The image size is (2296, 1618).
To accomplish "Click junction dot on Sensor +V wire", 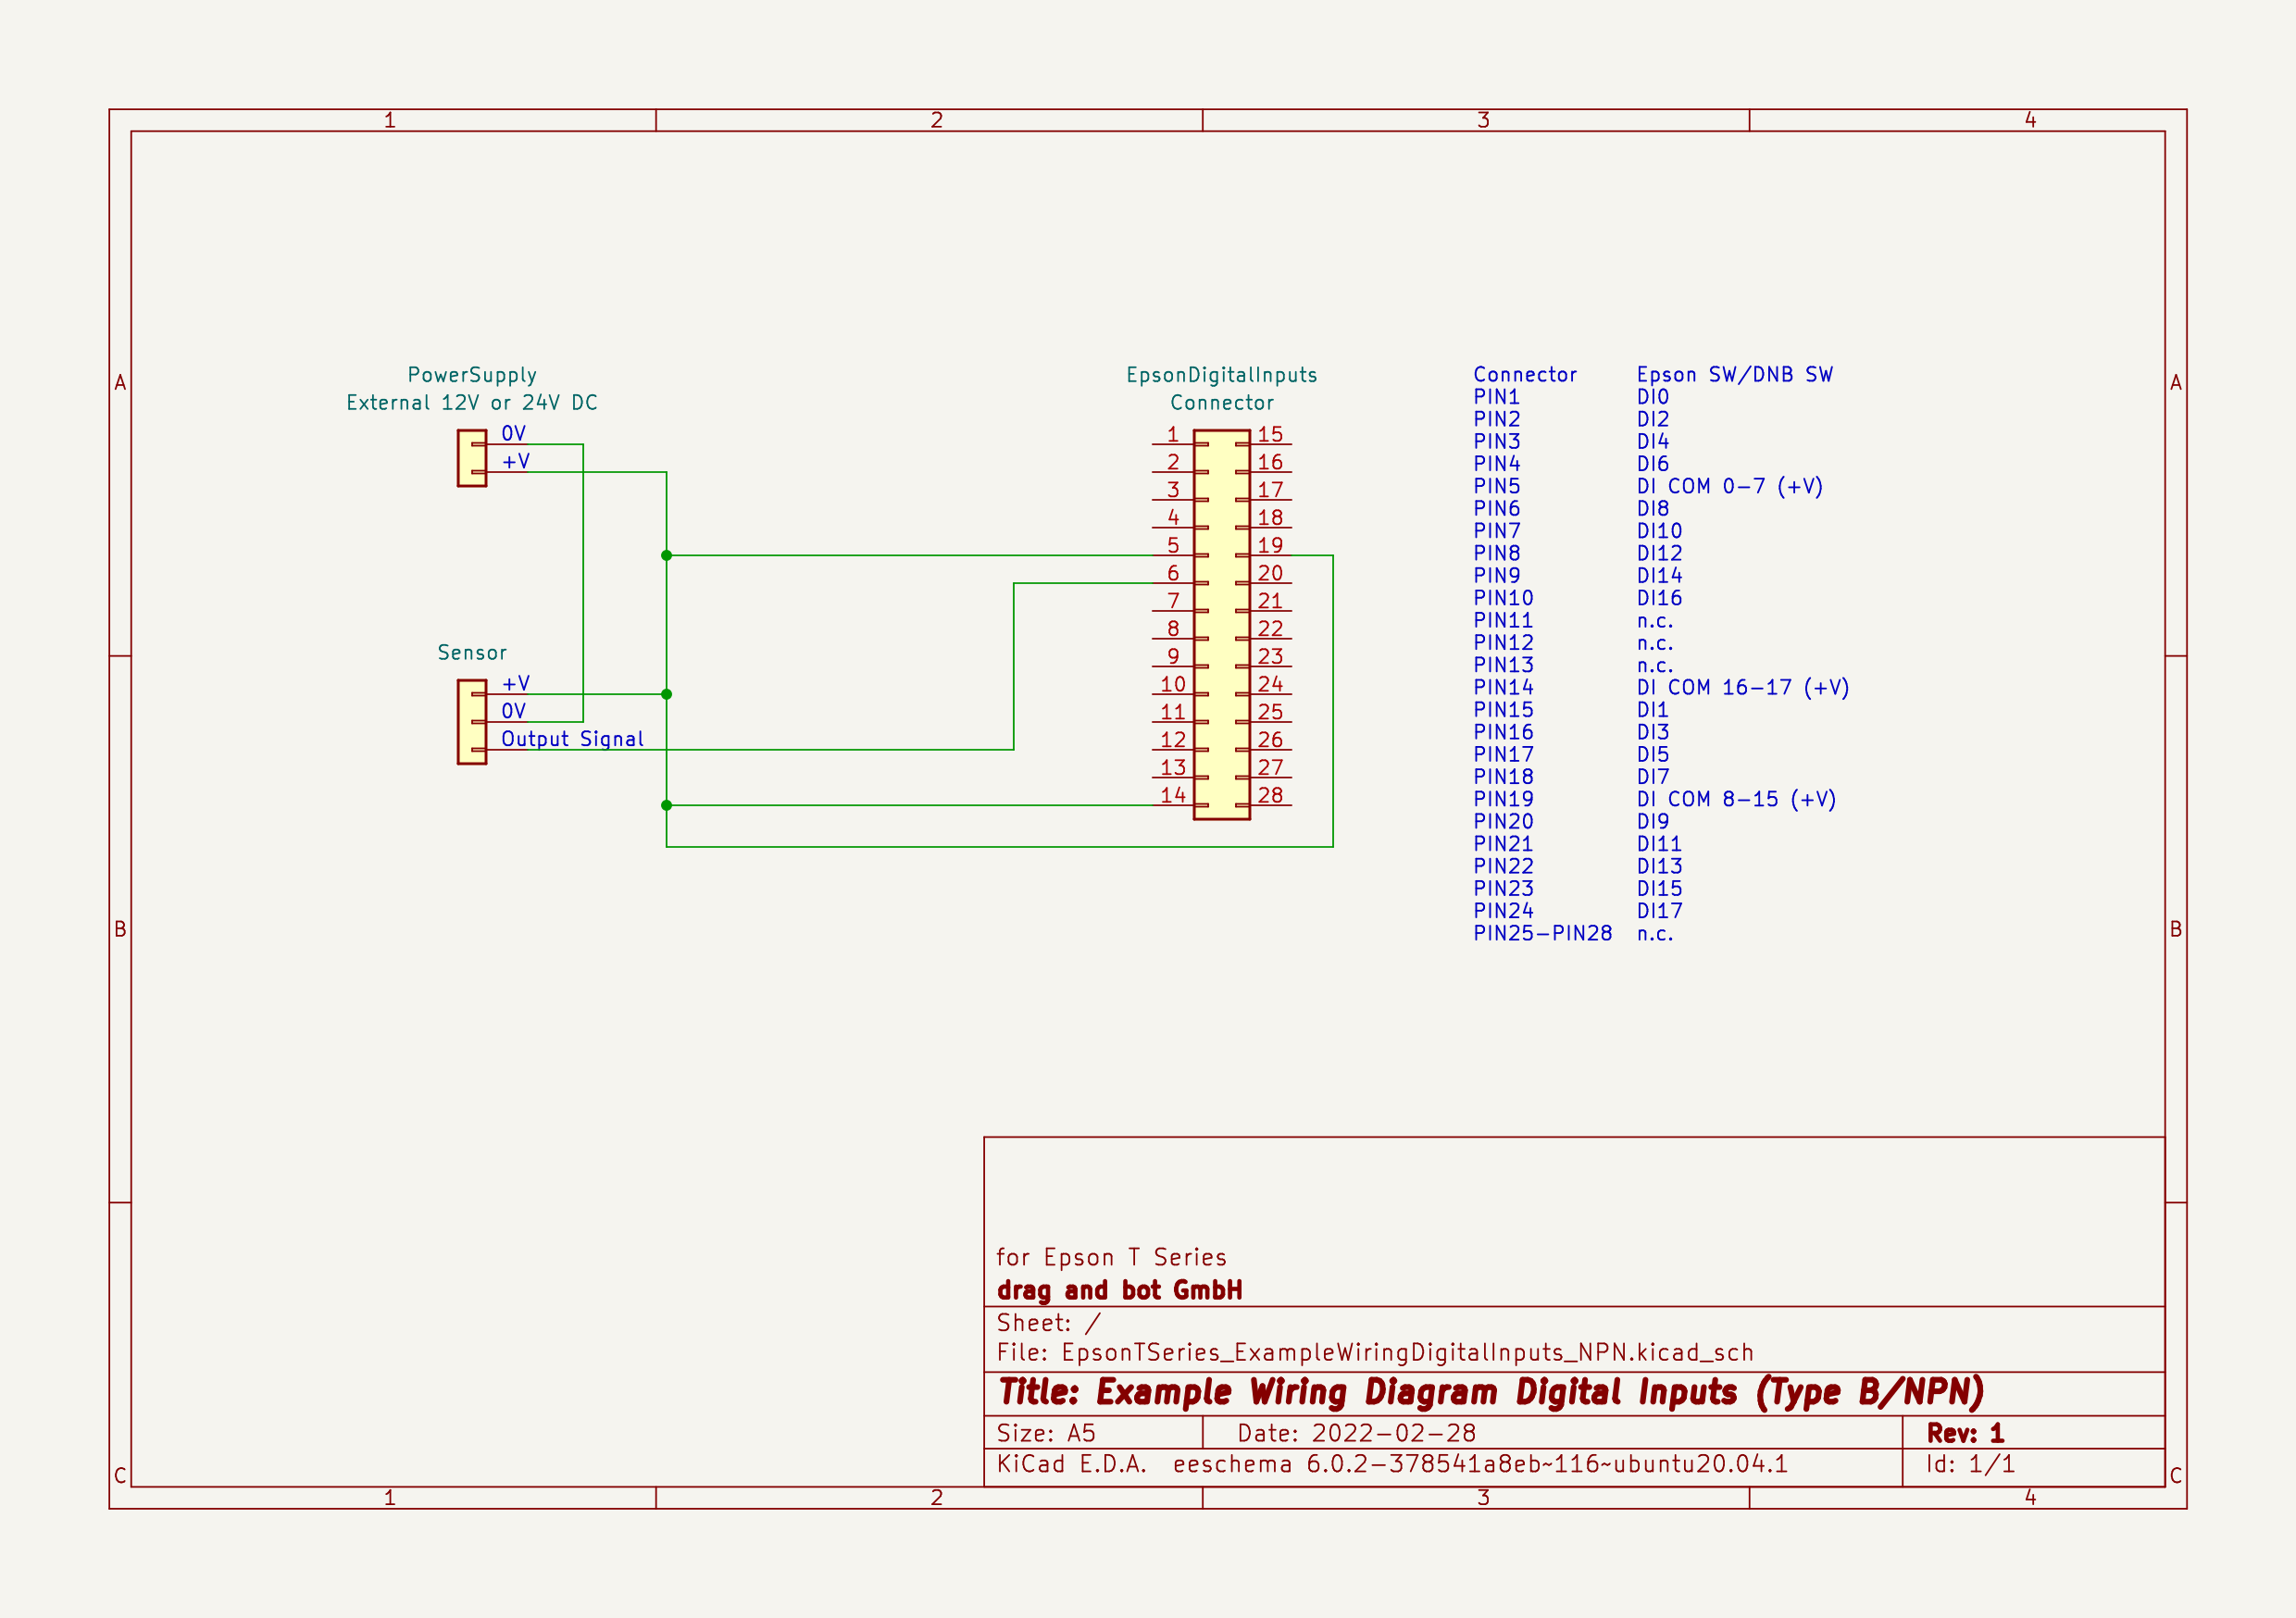I will click(x=667, y=694).
